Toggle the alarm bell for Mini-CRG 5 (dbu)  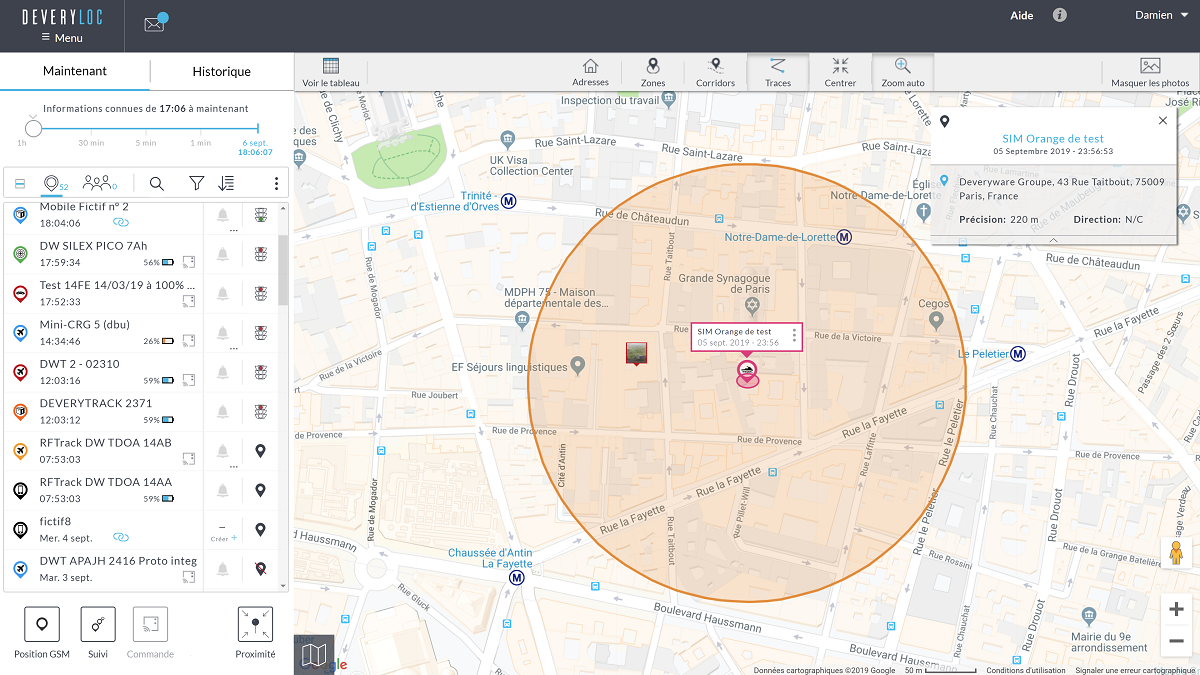[x=222, y=333]
